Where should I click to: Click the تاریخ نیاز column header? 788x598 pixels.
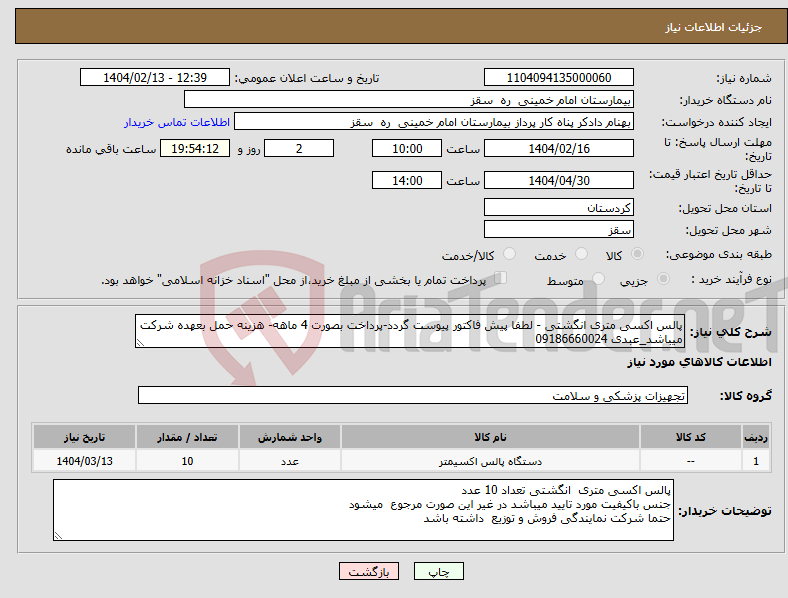tap(84, 437)
